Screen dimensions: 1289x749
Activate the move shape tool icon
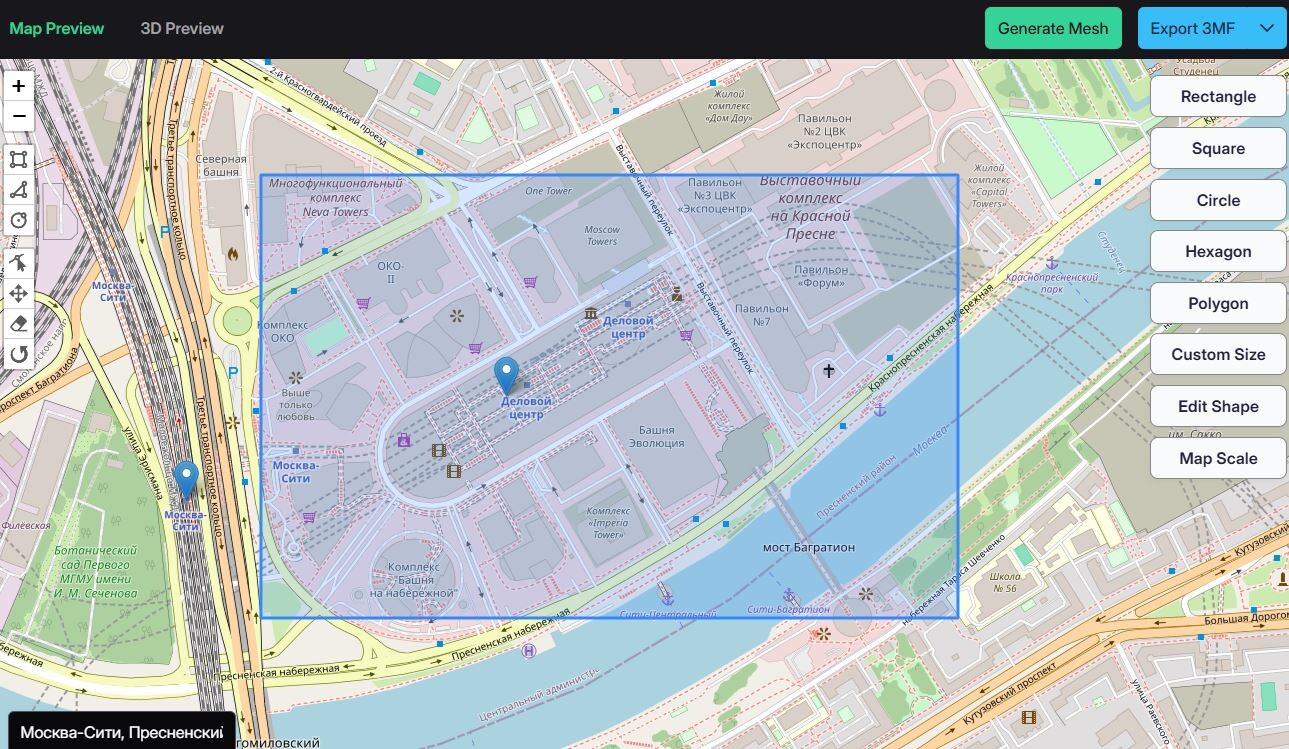point(18,293)
